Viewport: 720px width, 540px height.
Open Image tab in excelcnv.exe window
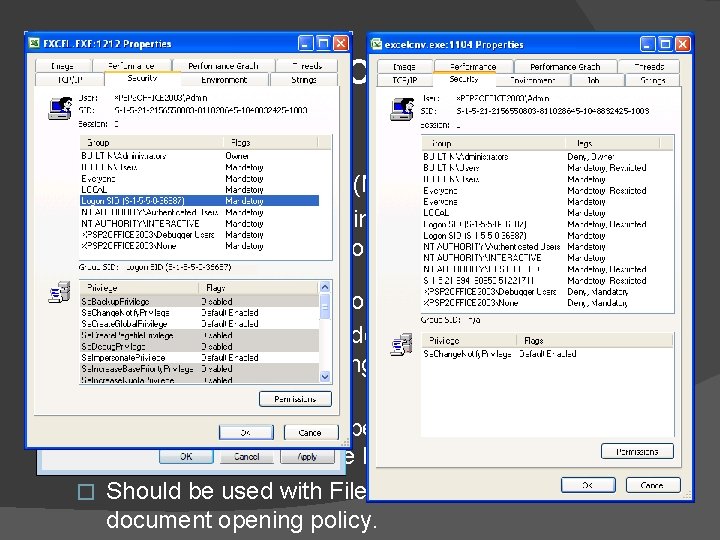(405, 67)
